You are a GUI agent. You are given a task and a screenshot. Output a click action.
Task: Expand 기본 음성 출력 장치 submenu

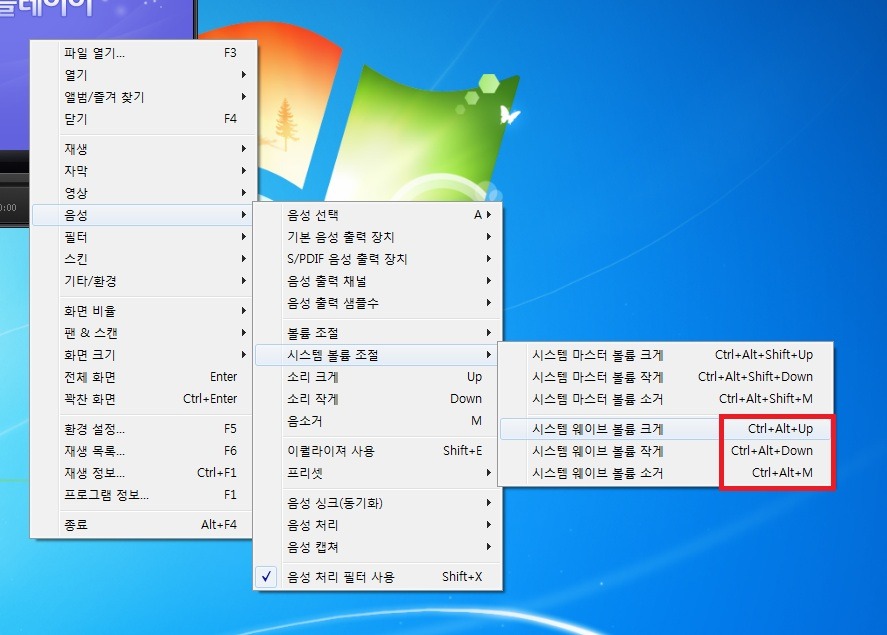377,237
